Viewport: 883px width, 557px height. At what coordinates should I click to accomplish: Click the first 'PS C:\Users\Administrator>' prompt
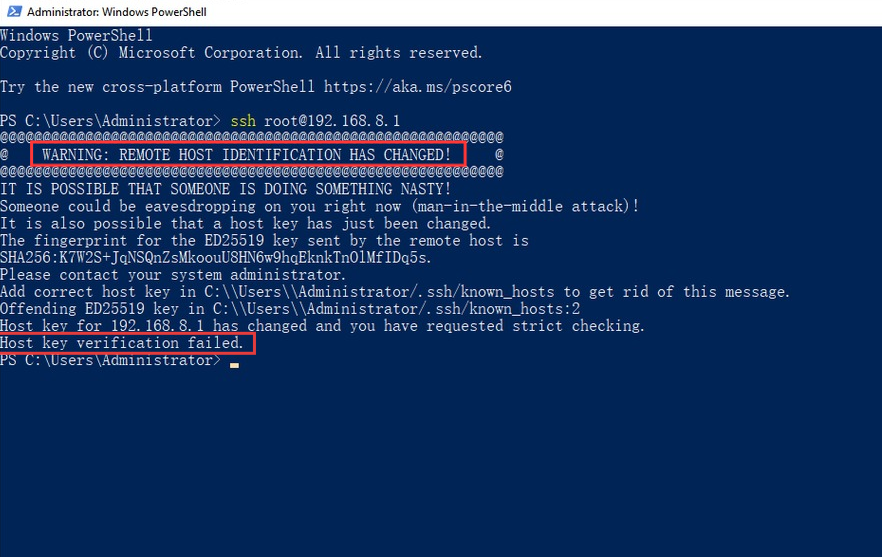(110, 121)
